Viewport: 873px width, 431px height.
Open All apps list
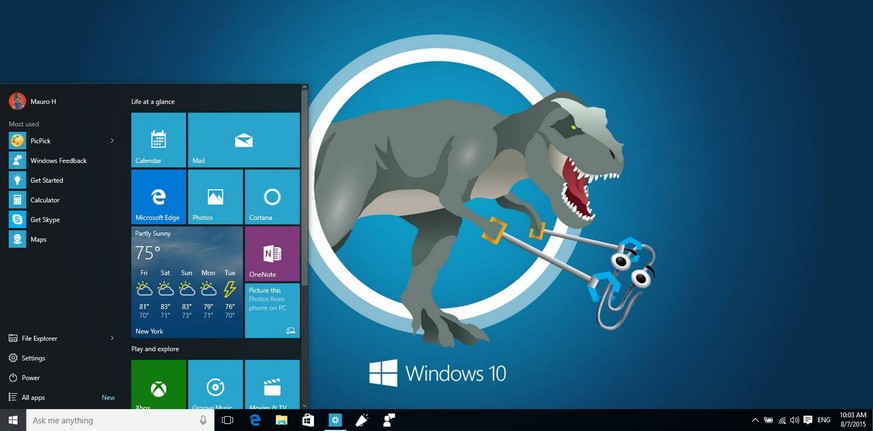[61, 398]
